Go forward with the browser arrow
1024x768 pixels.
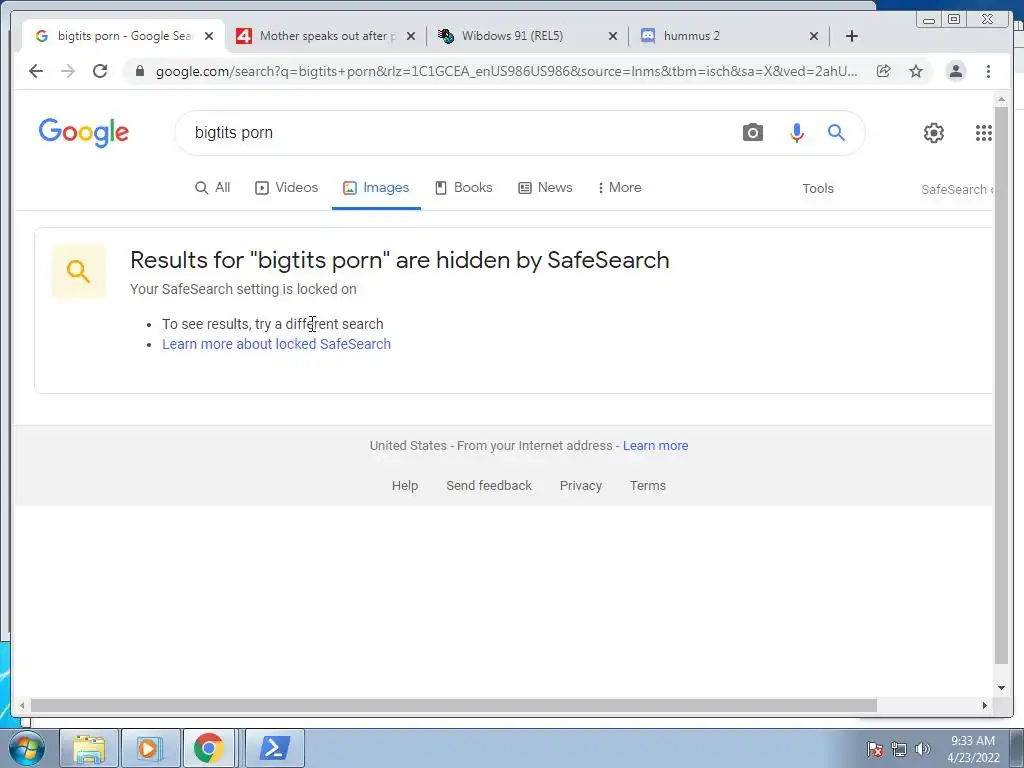coord(68,71)
